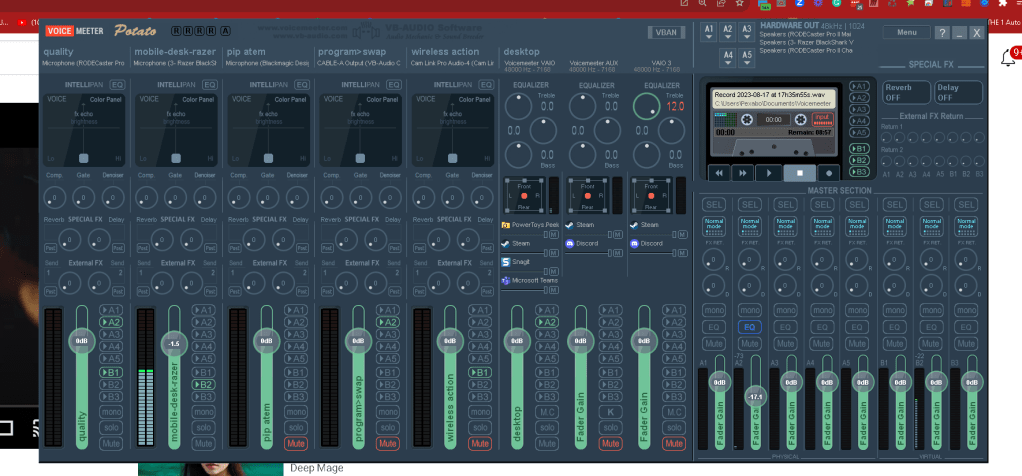The image size is (1022, 476).
Task: Open the A1 hardware out device dropdown
Action: tap(709, 32)
